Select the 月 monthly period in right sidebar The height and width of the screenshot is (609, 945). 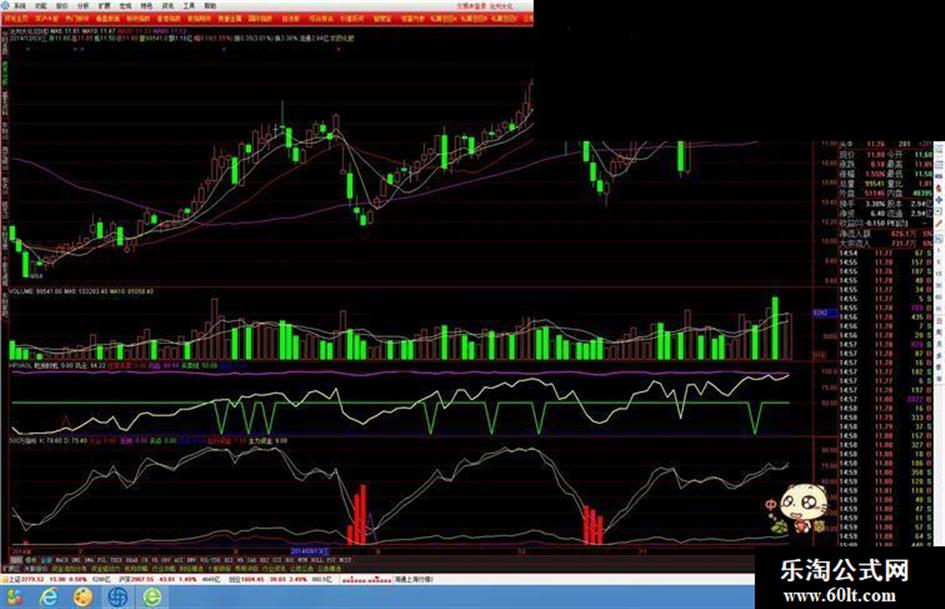(x=939, y=343)
